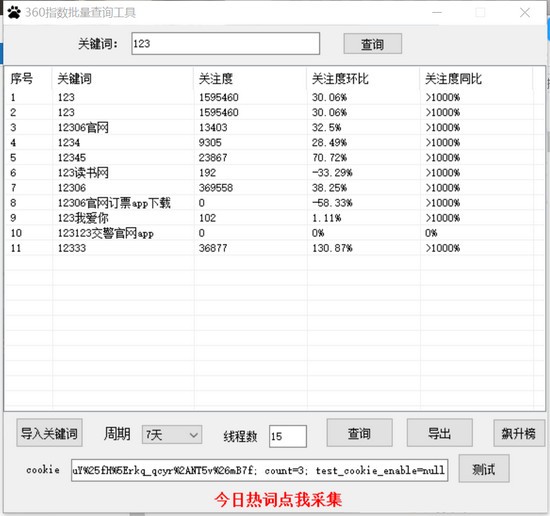Click the 28.49% 环比 cell

point(329,142)
